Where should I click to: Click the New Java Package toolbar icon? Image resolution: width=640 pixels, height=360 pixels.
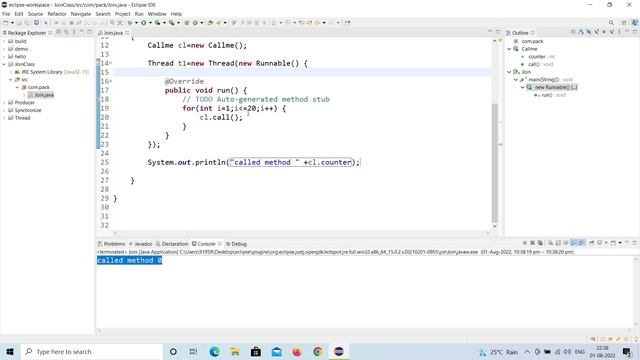(x=187, y=23)
